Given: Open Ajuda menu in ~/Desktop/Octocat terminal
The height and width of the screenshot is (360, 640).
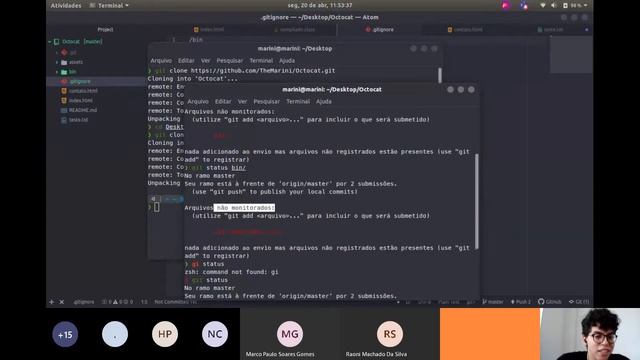Looking at the screenshot, I should pyautogui.click(x=324, y=101).
